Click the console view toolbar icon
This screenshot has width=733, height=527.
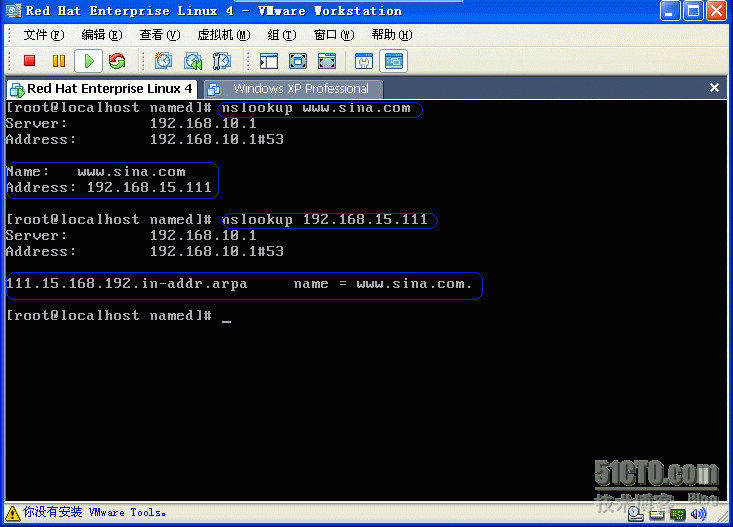coord(394,61)
